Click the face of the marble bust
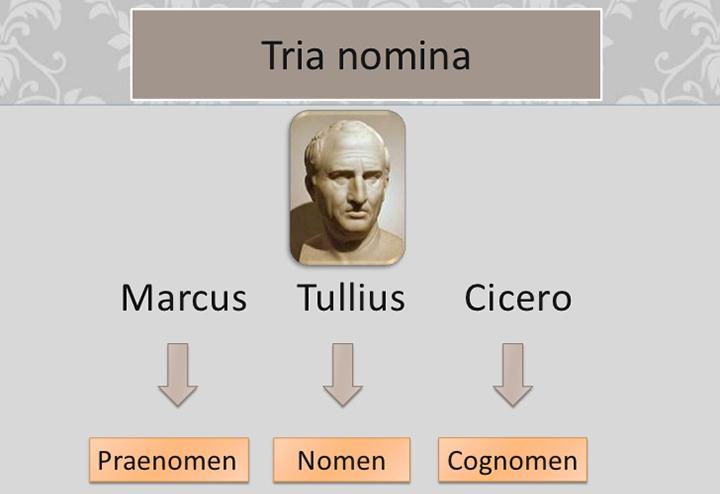720x494 pixels. click(x=347, y=175)
